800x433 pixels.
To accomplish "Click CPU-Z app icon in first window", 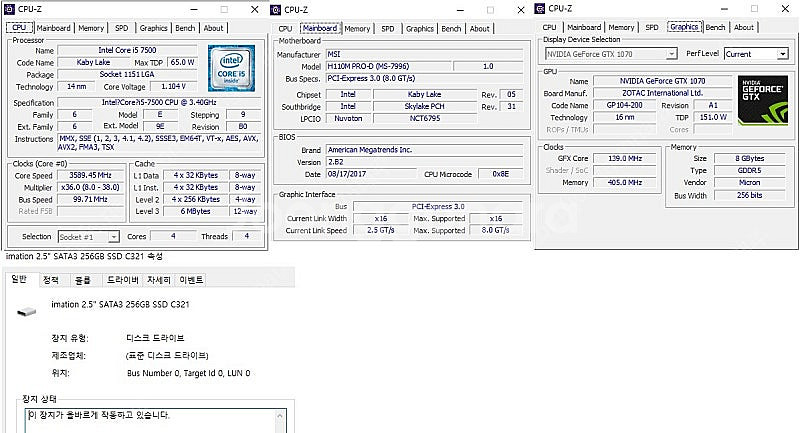I will [9, 9].
